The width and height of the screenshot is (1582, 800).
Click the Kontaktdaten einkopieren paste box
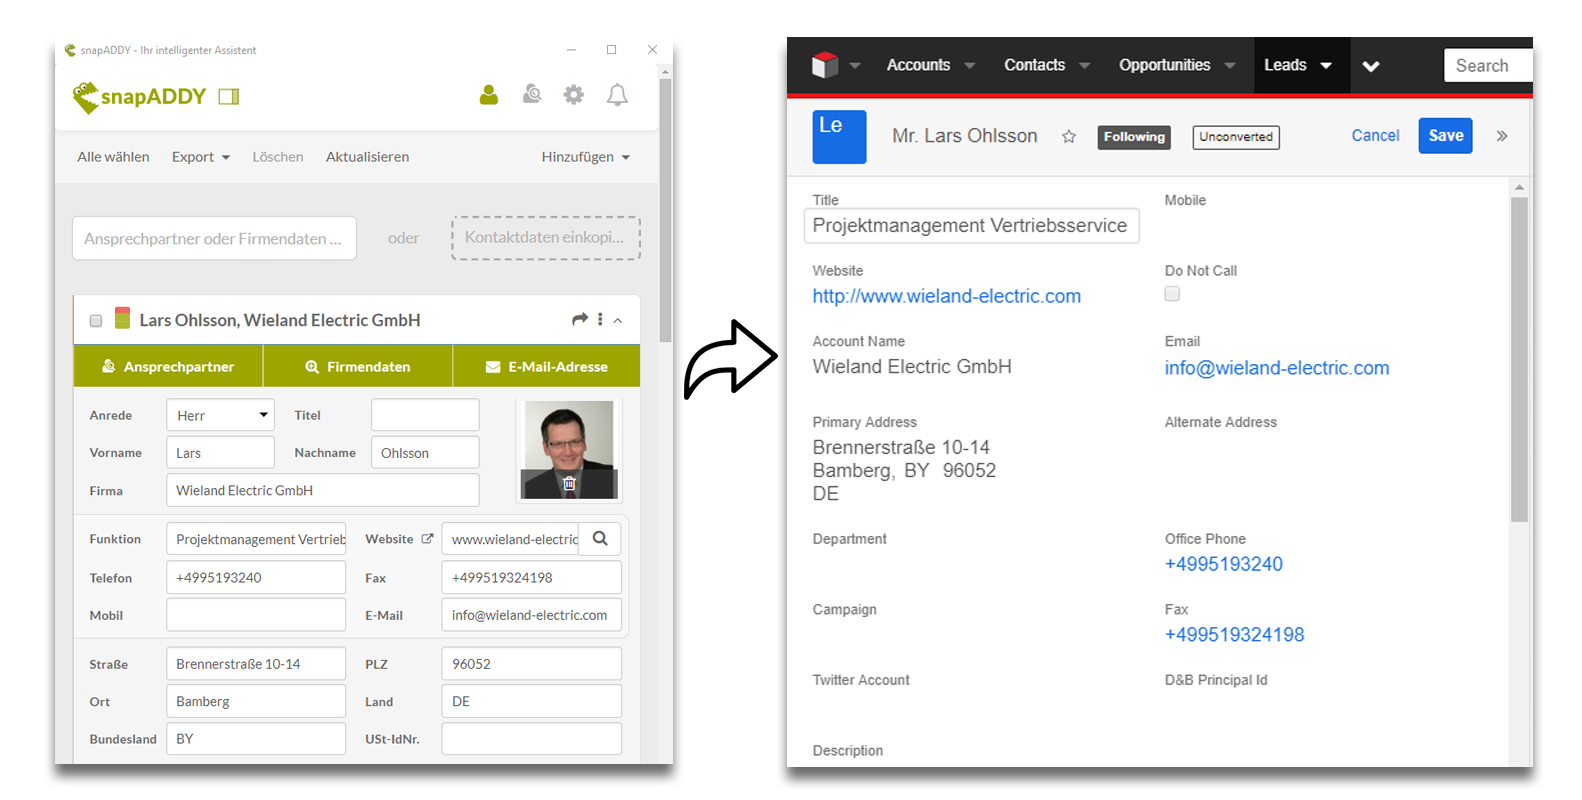[x=546, y=238]
